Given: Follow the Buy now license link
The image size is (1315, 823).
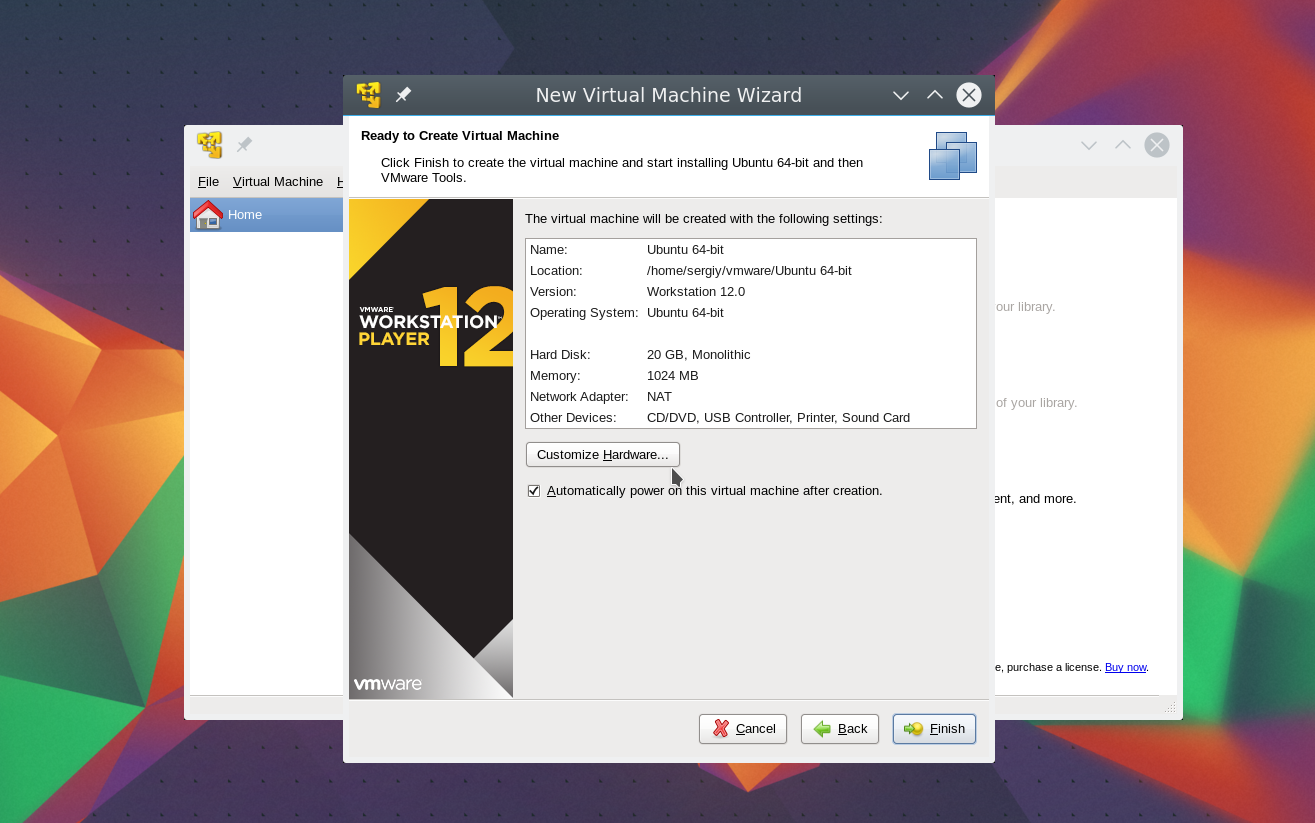Looking at the screenshot, I should pos(1125,667).
